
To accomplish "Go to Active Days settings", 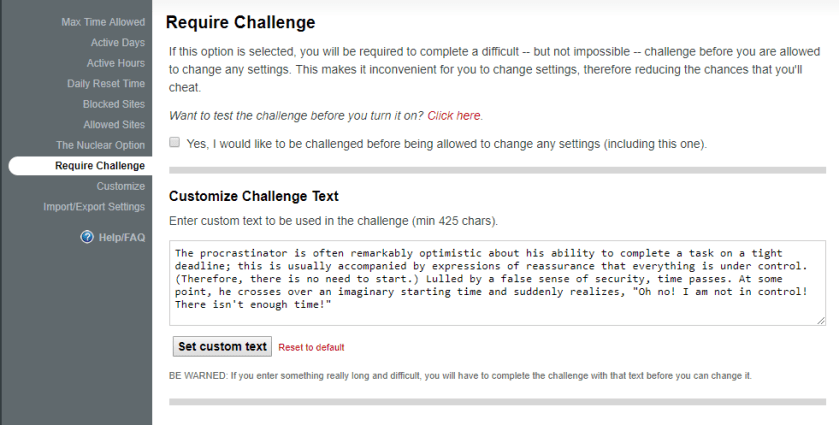I will click(117, 42).
